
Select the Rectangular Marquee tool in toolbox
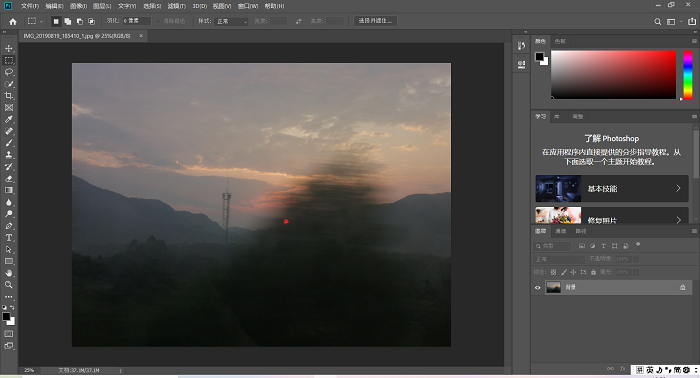(8, 60)
